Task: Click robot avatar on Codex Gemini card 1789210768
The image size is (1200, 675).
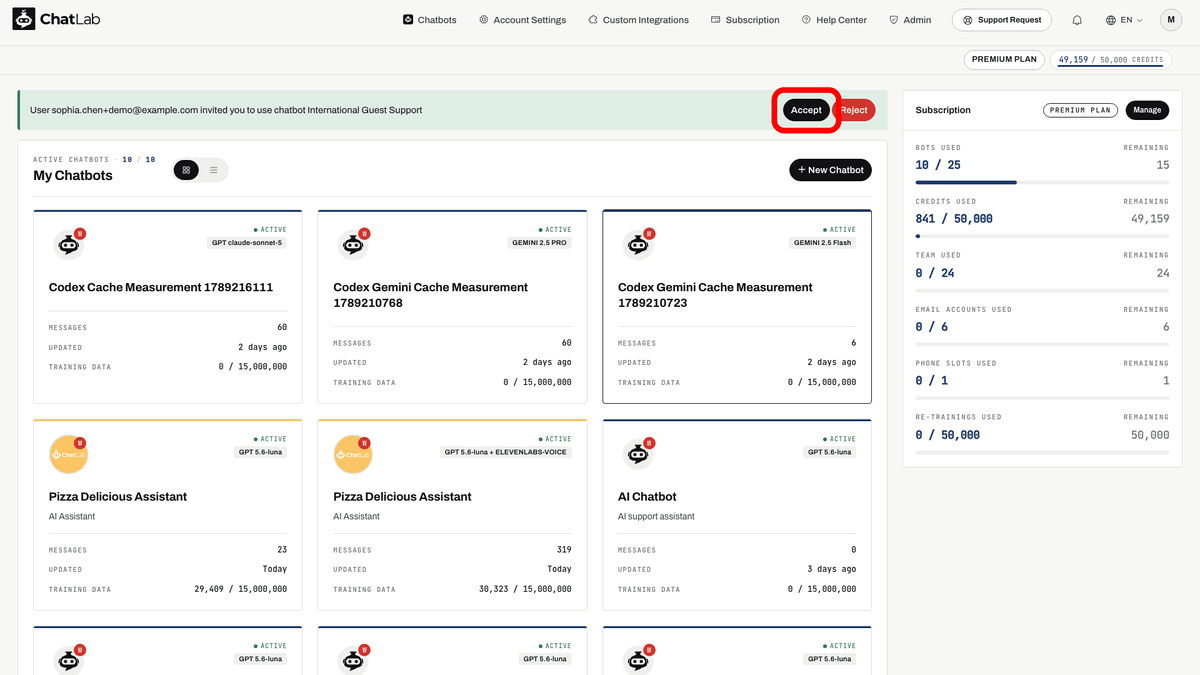Action: tap(351, 244)
